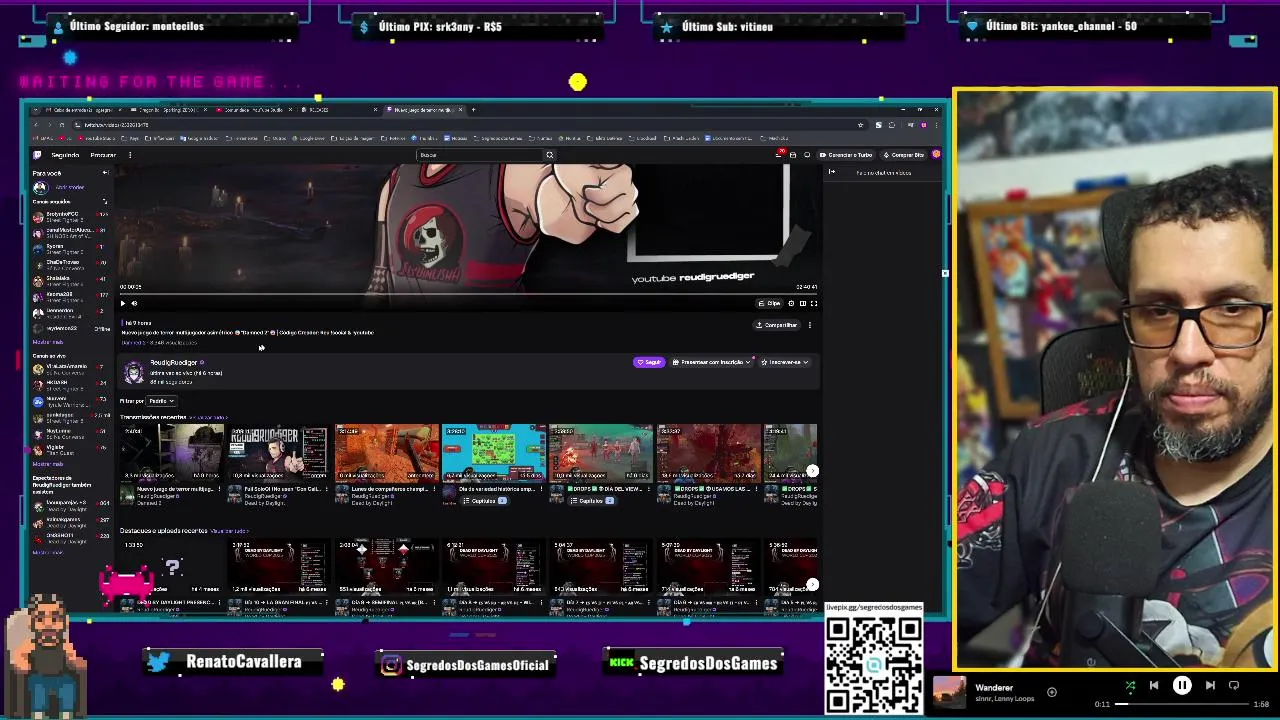Open Twitch notifications bell with red badge
This screenshot has height=720, width=1280.
[x=779, y=154]
